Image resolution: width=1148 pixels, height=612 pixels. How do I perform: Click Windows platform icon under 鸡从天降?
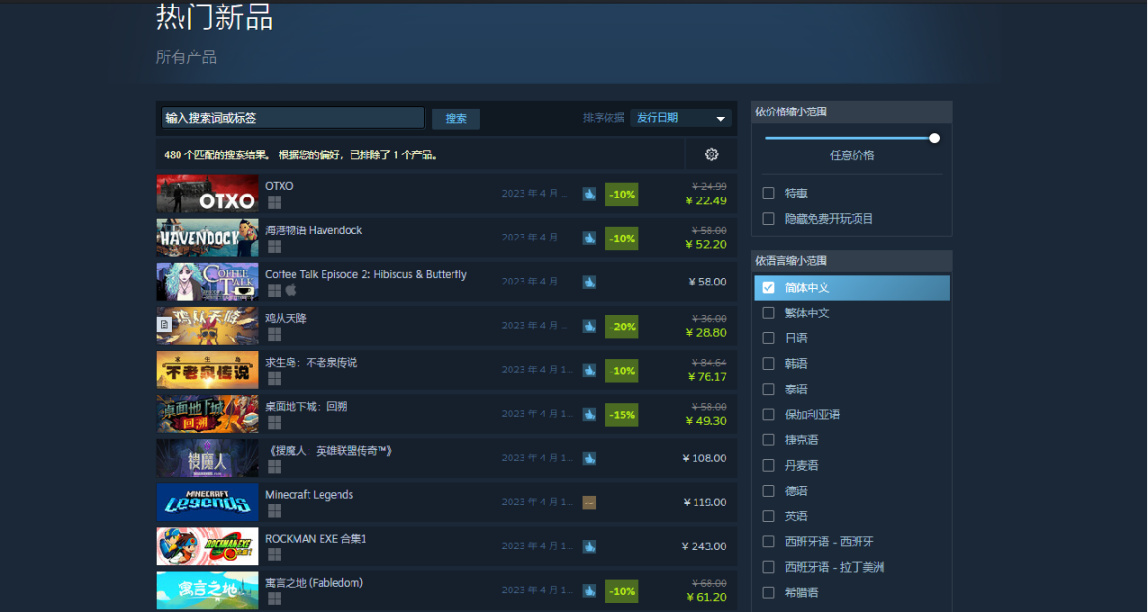click(x=274, y=335)
